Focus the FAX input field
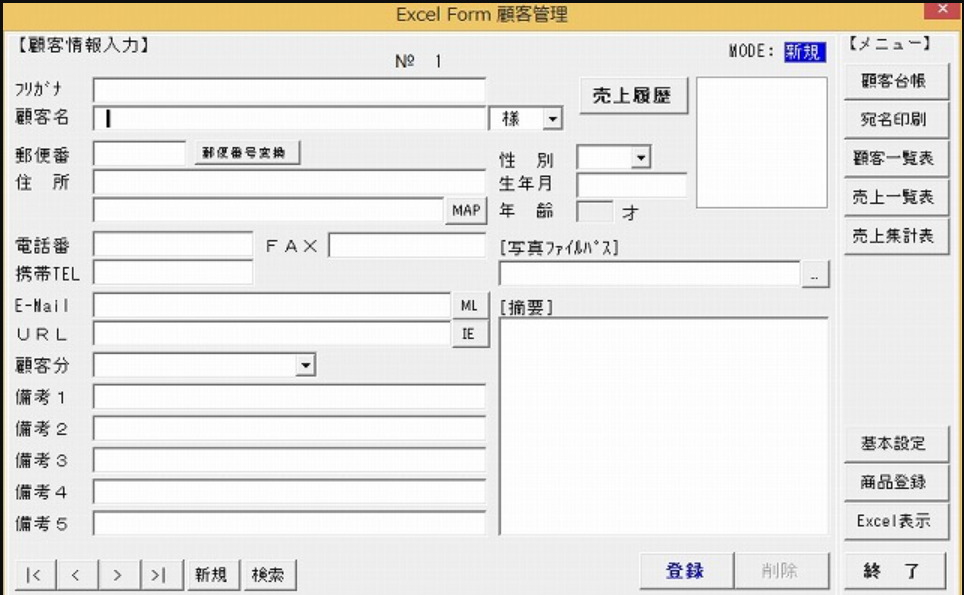The width and height of the screenshot is (964, 595). pyautogui.click(x=407, y=245)
